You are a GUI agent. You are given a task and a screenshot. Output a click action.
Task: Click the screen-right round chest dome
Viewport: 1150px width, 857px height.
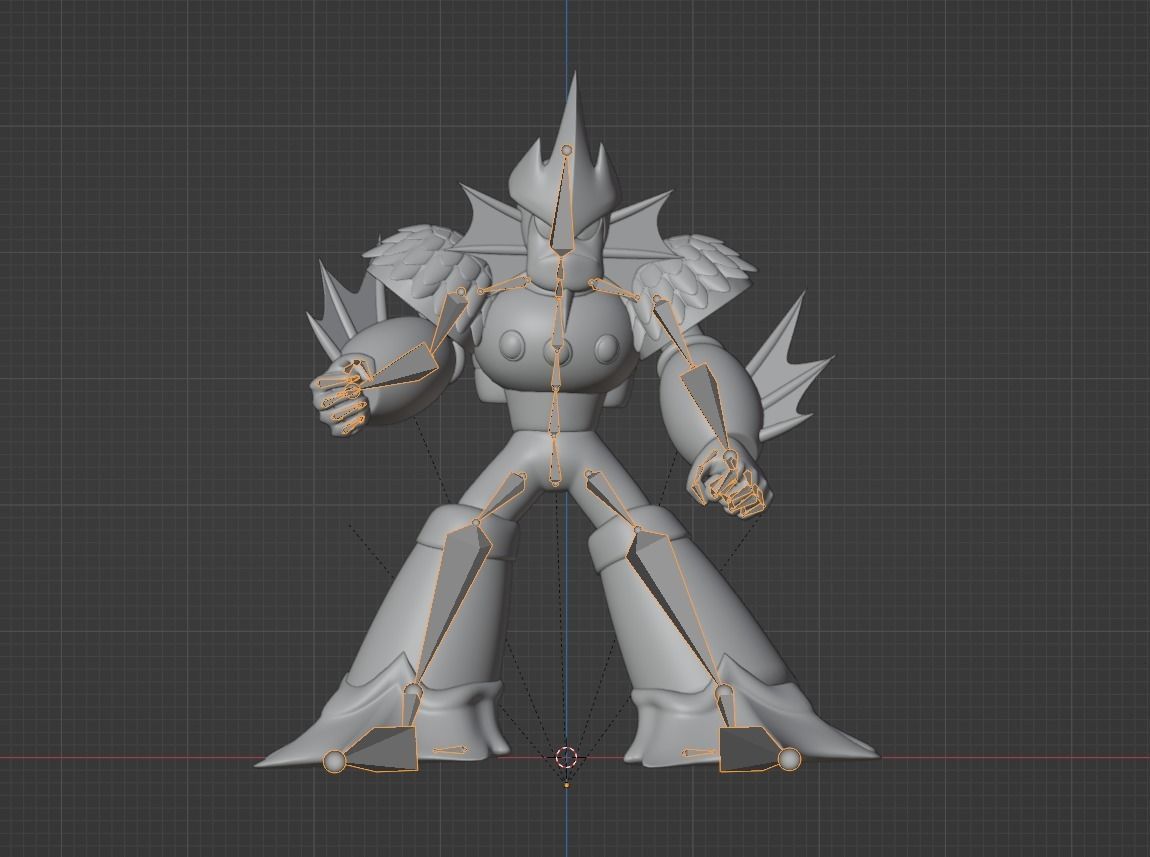pyautogui.click(x=606, y=347)
